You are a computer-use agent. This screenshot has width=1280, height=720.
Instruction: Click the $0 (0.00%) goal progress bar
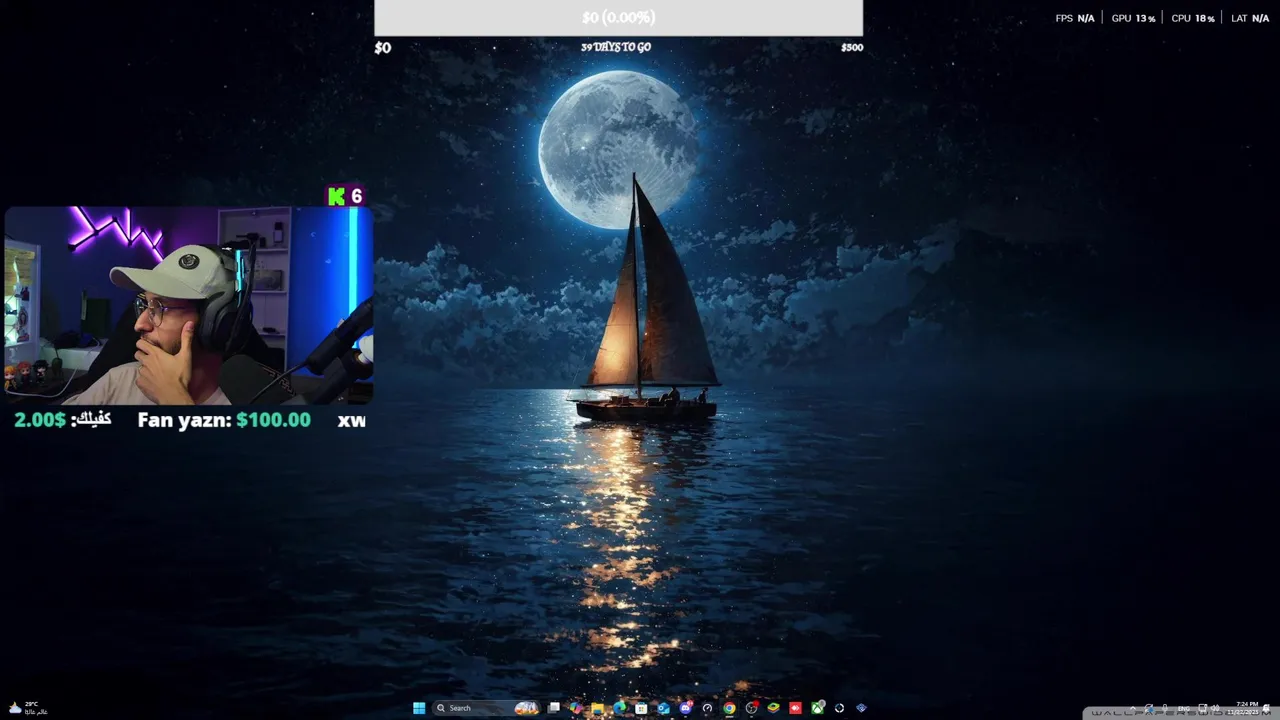(618, 18)
